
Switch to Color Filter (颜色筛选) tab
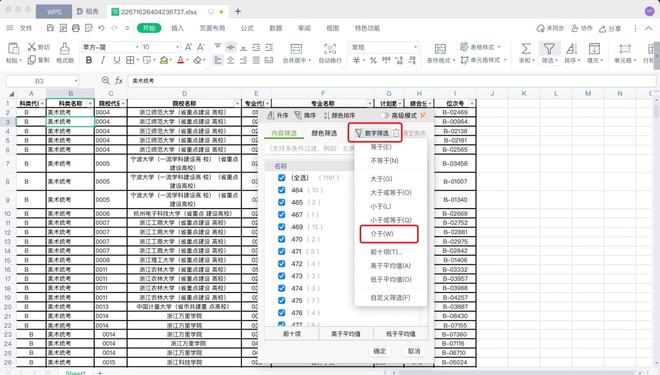324,133
